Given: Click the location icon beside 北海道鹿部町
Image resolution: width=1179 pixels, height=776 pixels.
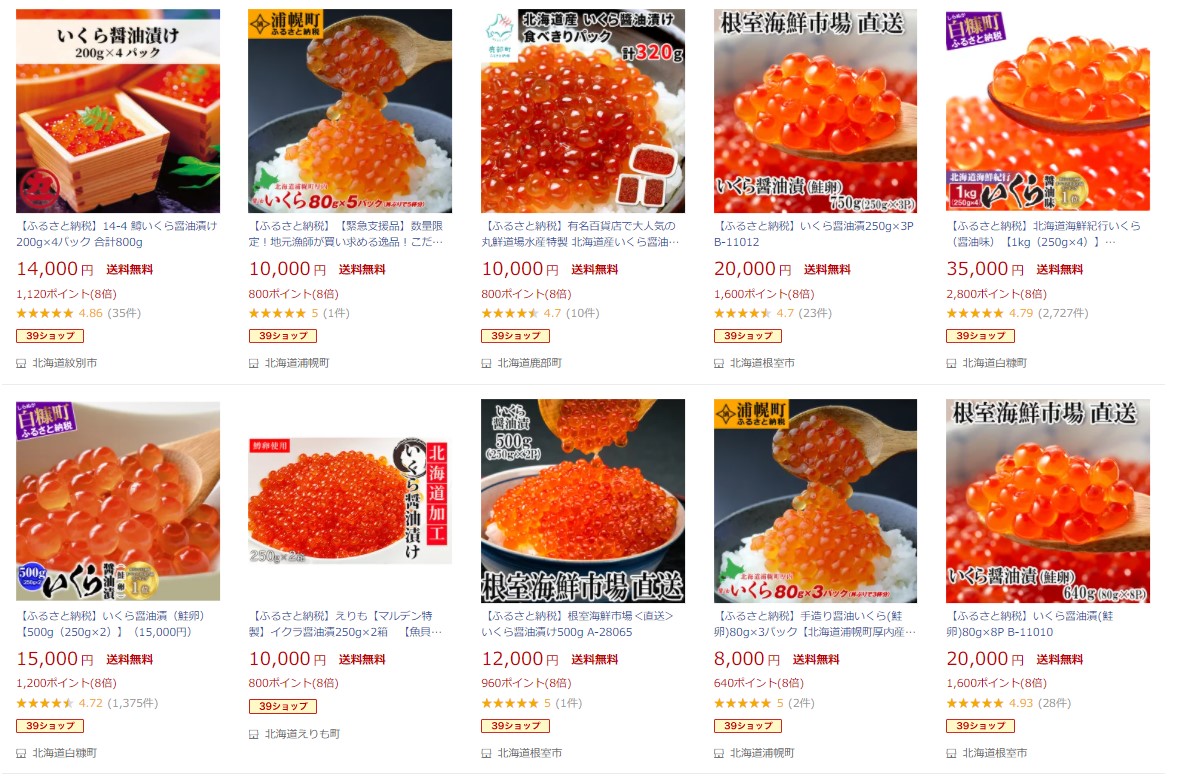Looking at the screenshot, I should tap(486, 363).
